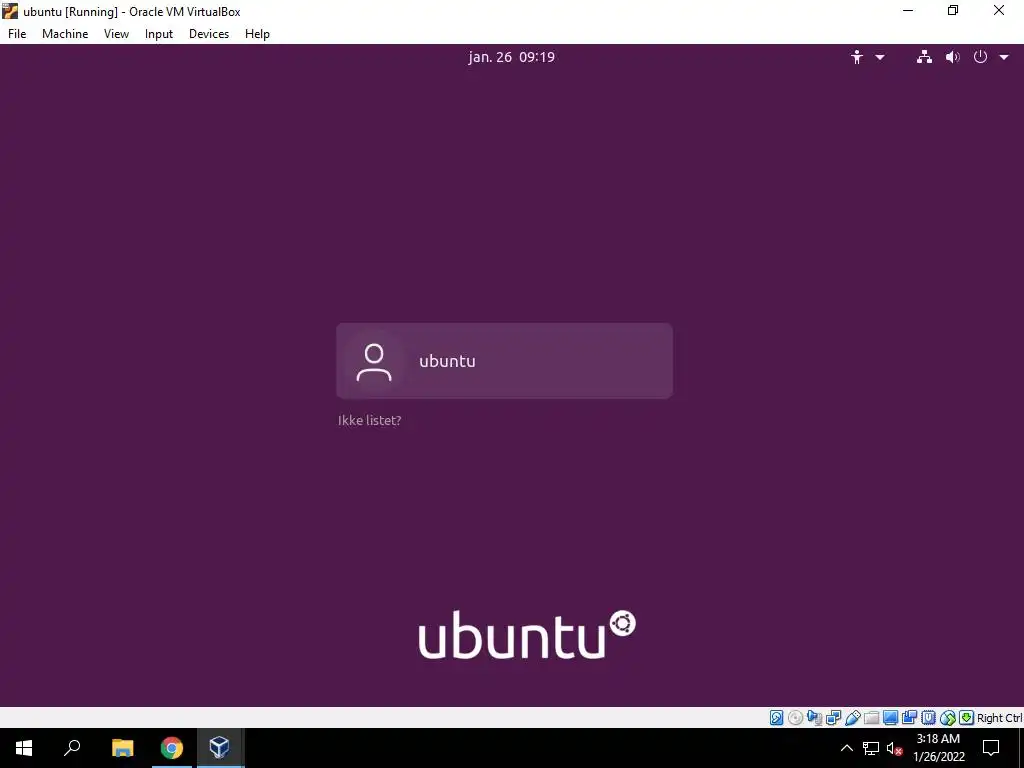This screenshot has width=1024, height=768.
Task: Expand the accessibility dropdown arrow
Action: 880,57
